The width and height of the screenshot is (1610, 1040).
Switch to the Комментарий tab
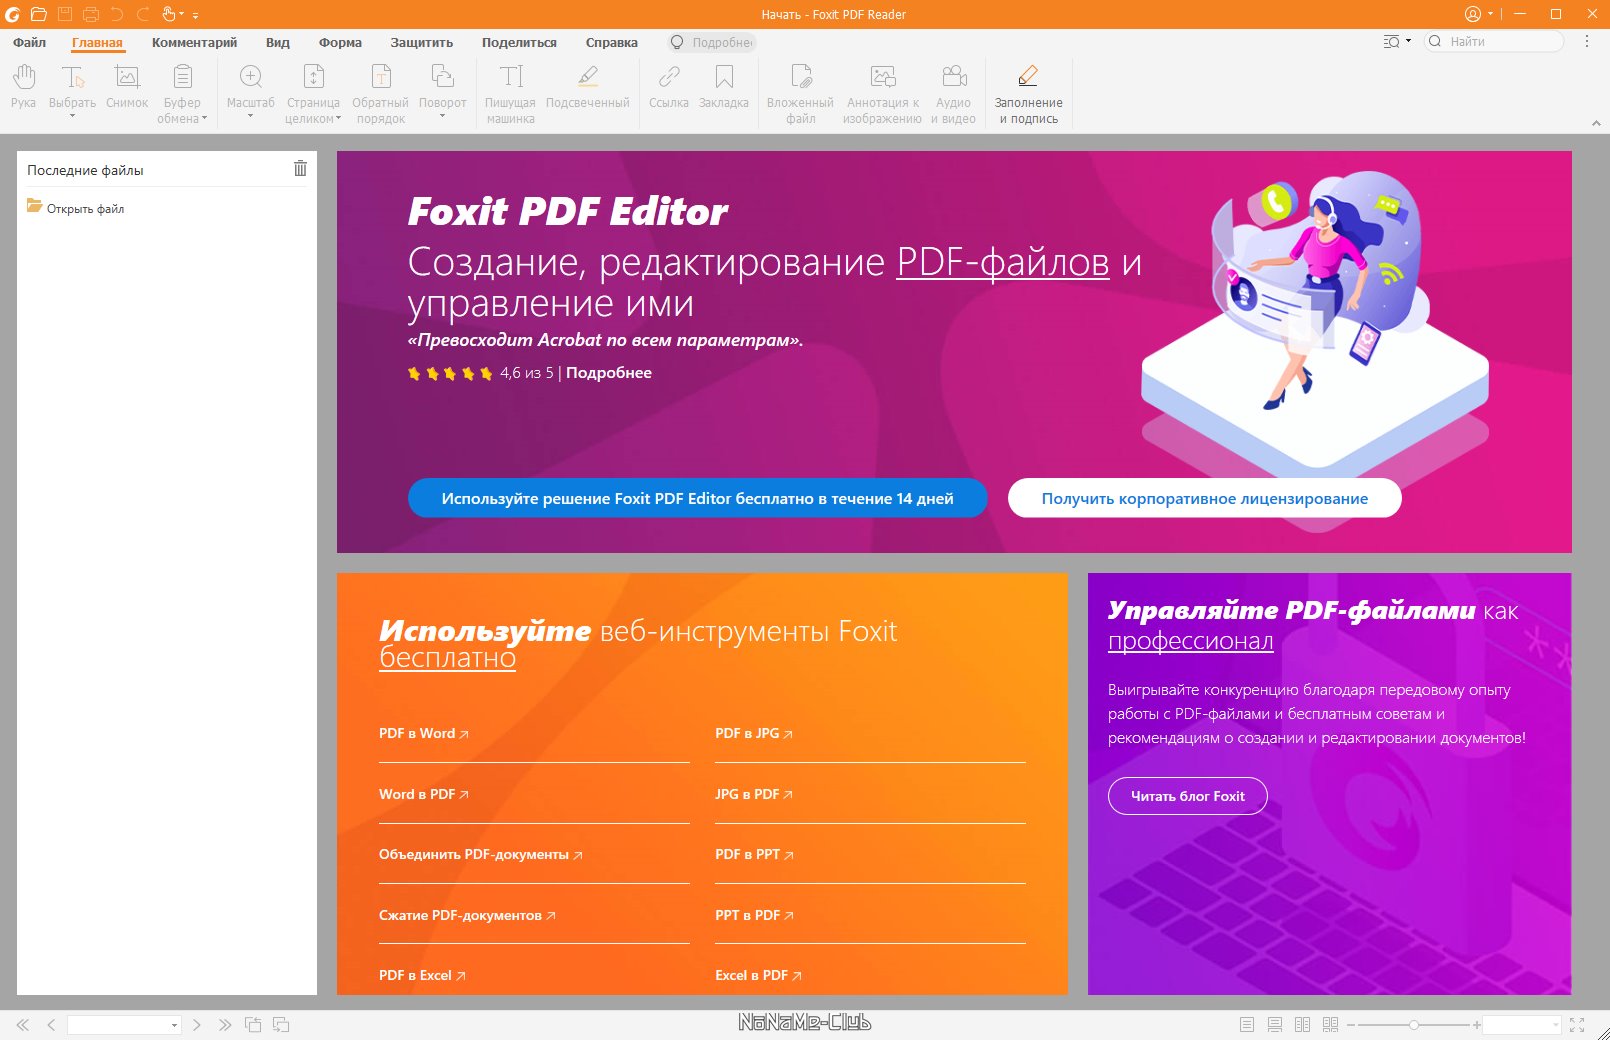[194, 42]
